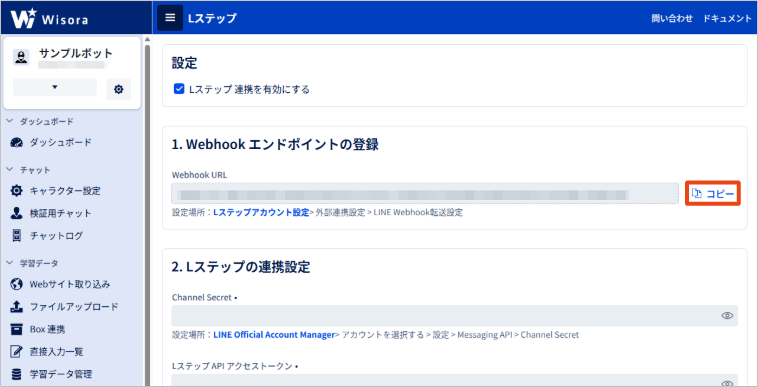Click the チャットログ icon
This screenshot has height=387, width=758.
pos(16,236)
